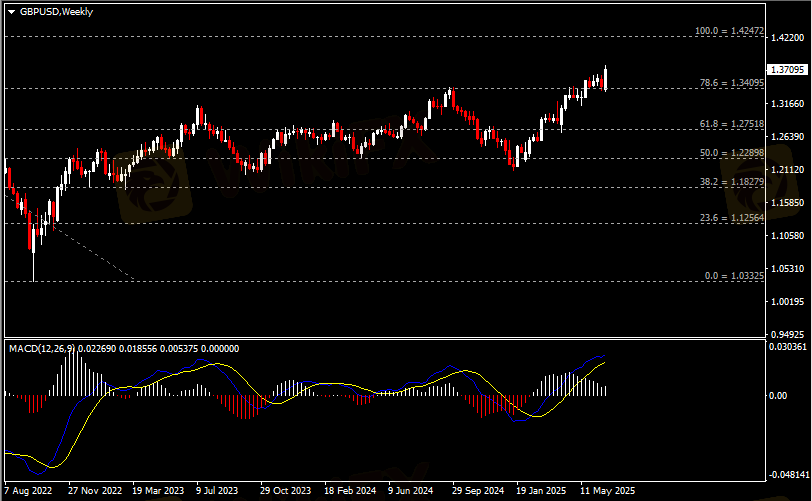Viewport: 812px width, 501px height.
Task: Select the 50.0 = 1.22898 Fibonacci label
Action: [x=732, y=153]
